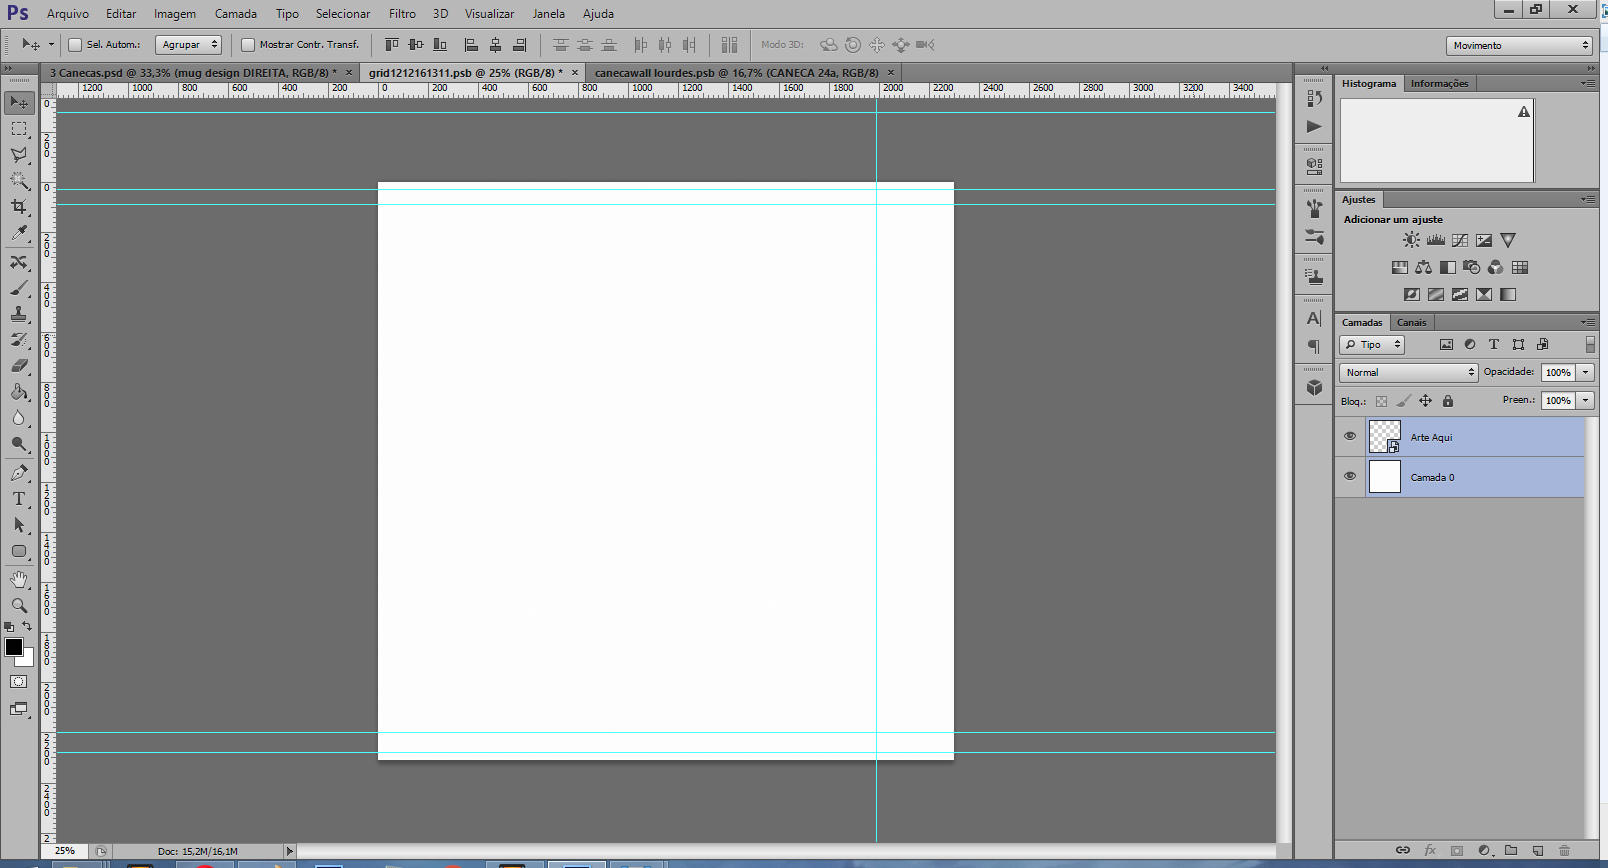Open the Actions panel play icon
The width and height of the screenshot is (1608, 868).
[x=1314, y=127]
